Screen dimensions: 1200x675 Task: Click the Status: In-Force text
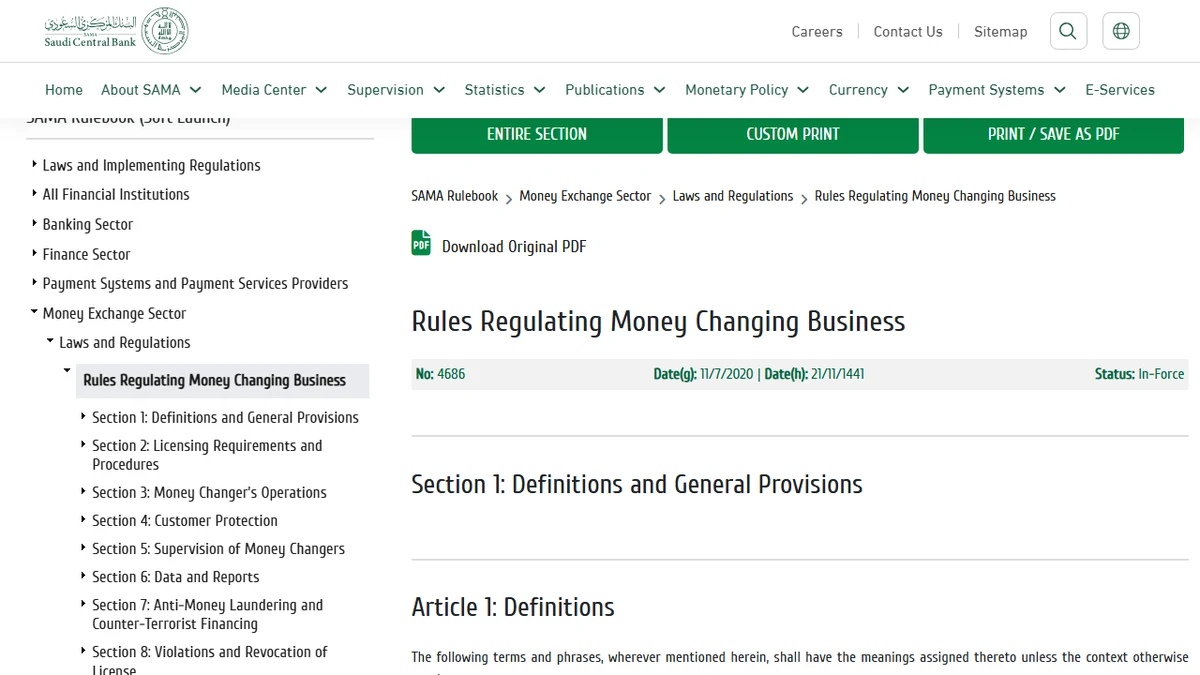pyautogui.click(x=1139, y=374)
